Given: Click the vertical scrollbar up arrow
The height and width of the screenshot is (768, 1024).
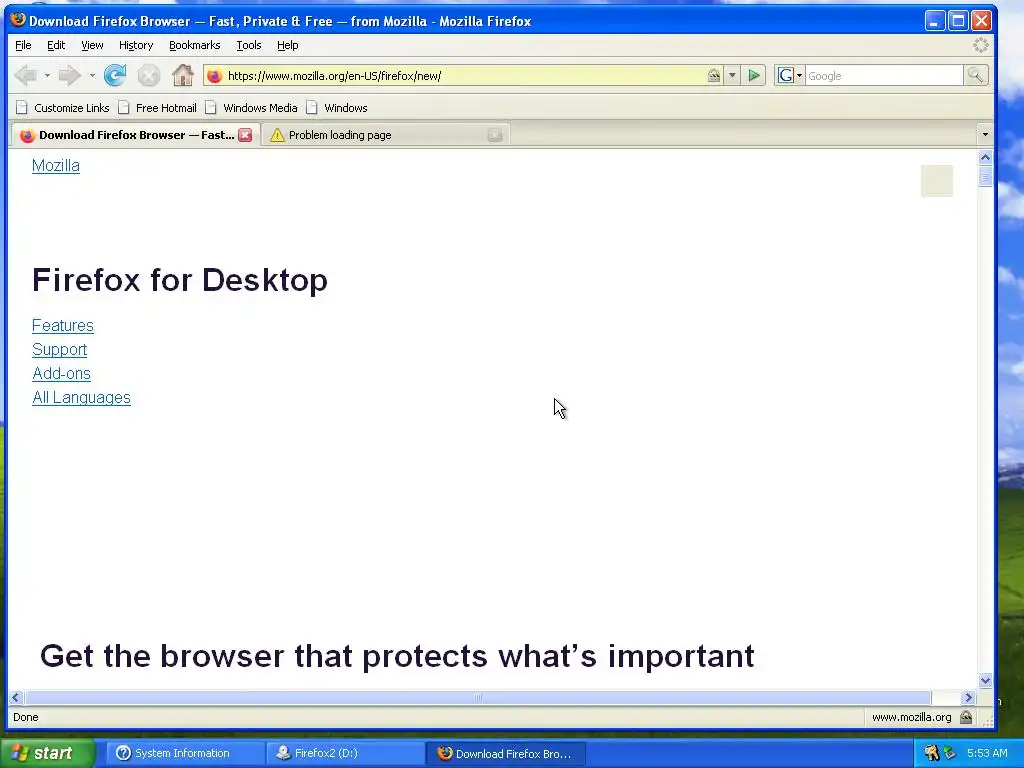Looking at the screenshot, I should (x=985, y=157).
